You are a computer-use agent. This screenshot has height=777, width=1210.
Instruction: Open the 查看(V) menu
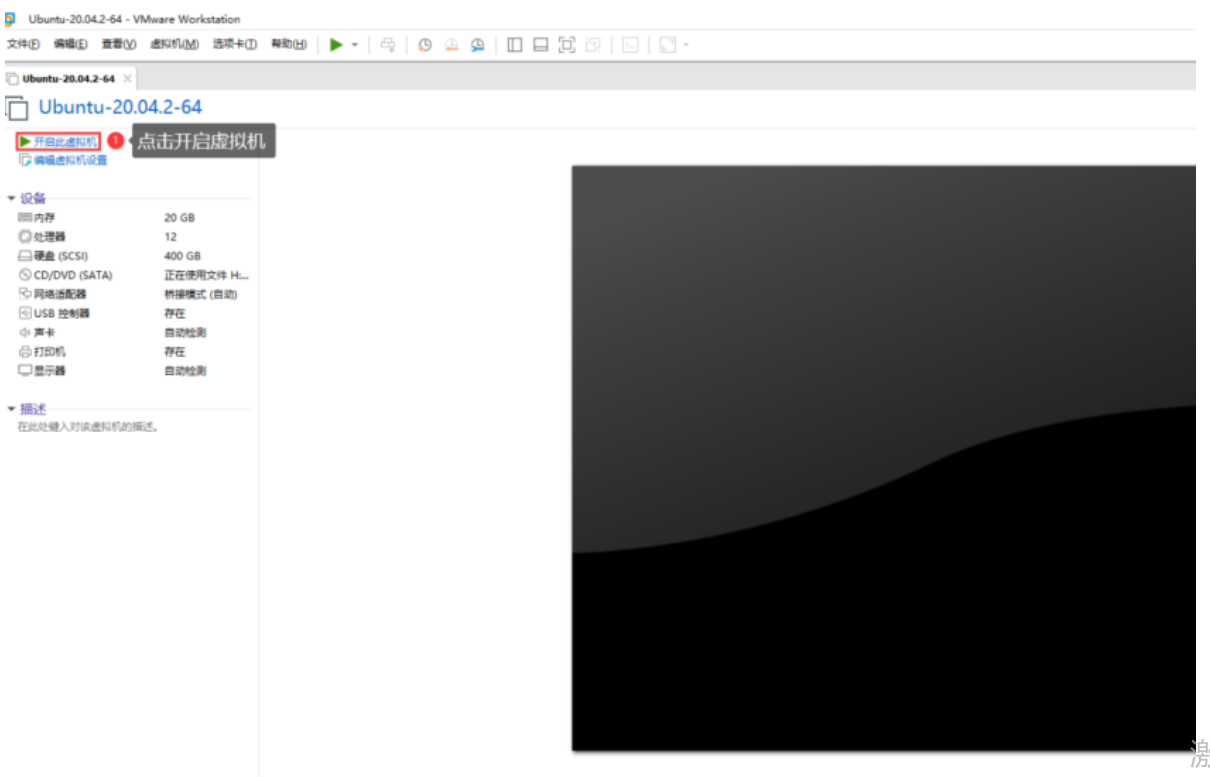[118, 44]
